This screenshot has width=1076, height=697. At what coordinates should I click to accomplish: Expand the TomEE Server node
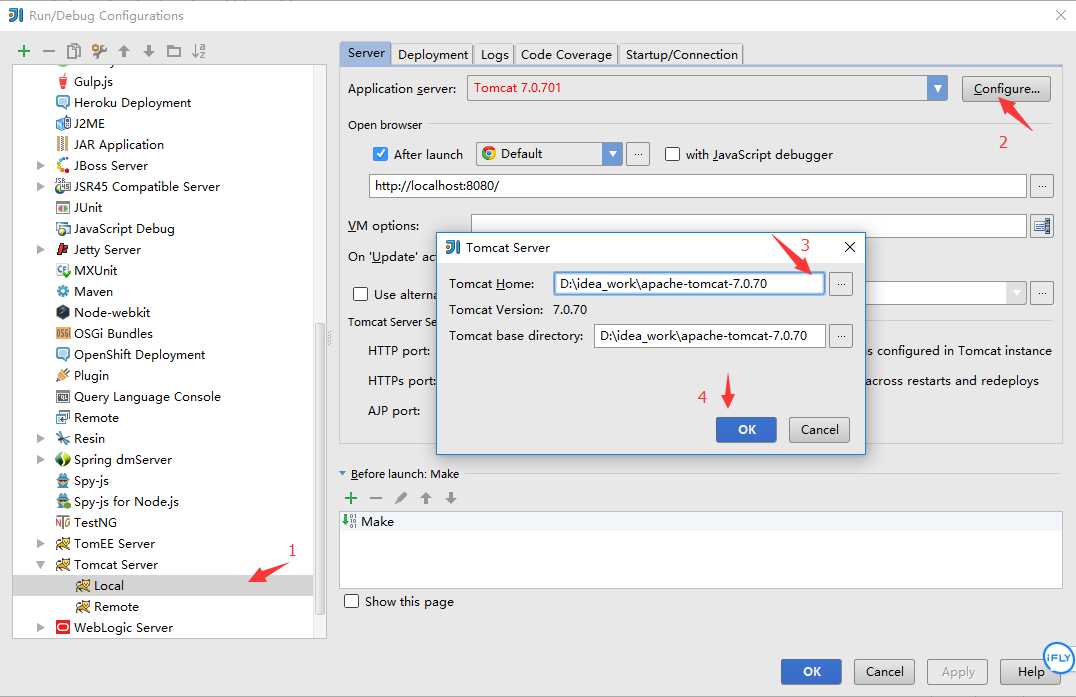click(40, 543)
